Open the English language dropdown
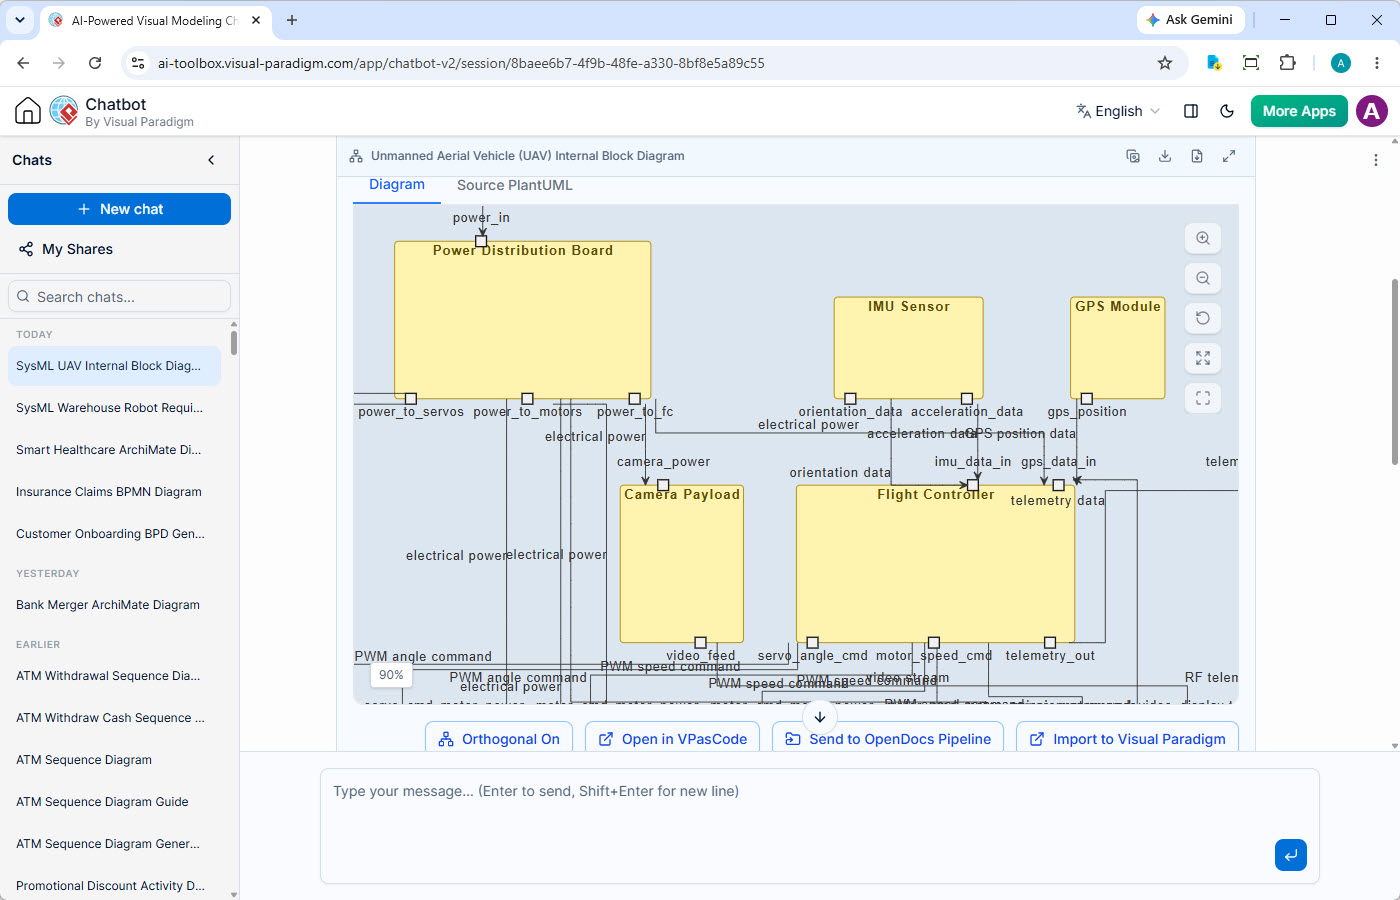Screen dimensions: 1400x900 [1118, 111]
